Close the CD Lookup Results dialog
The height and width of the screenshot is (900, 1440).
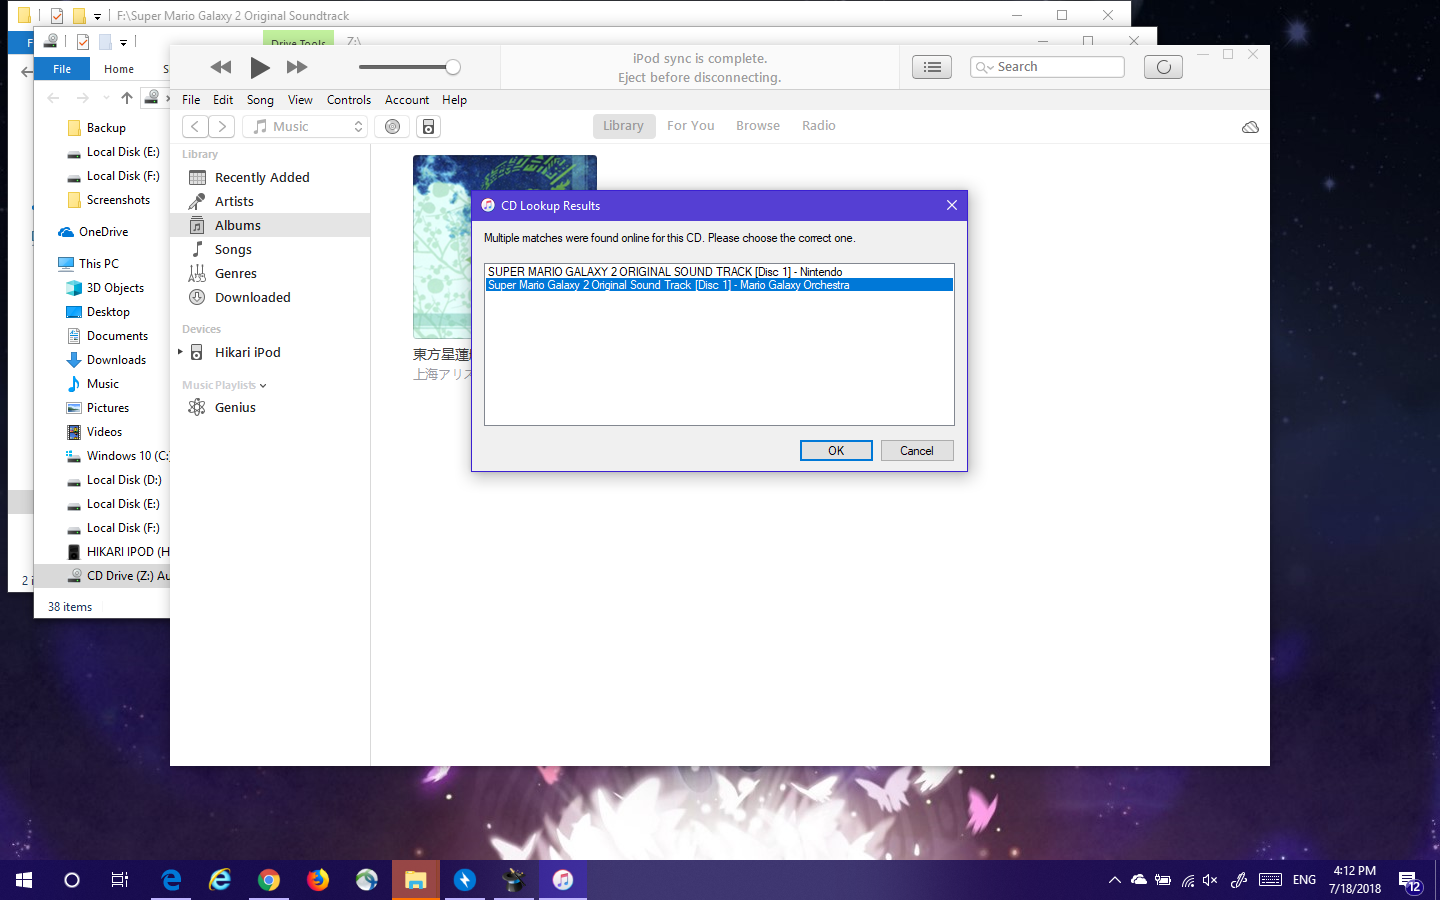[952, 205]
